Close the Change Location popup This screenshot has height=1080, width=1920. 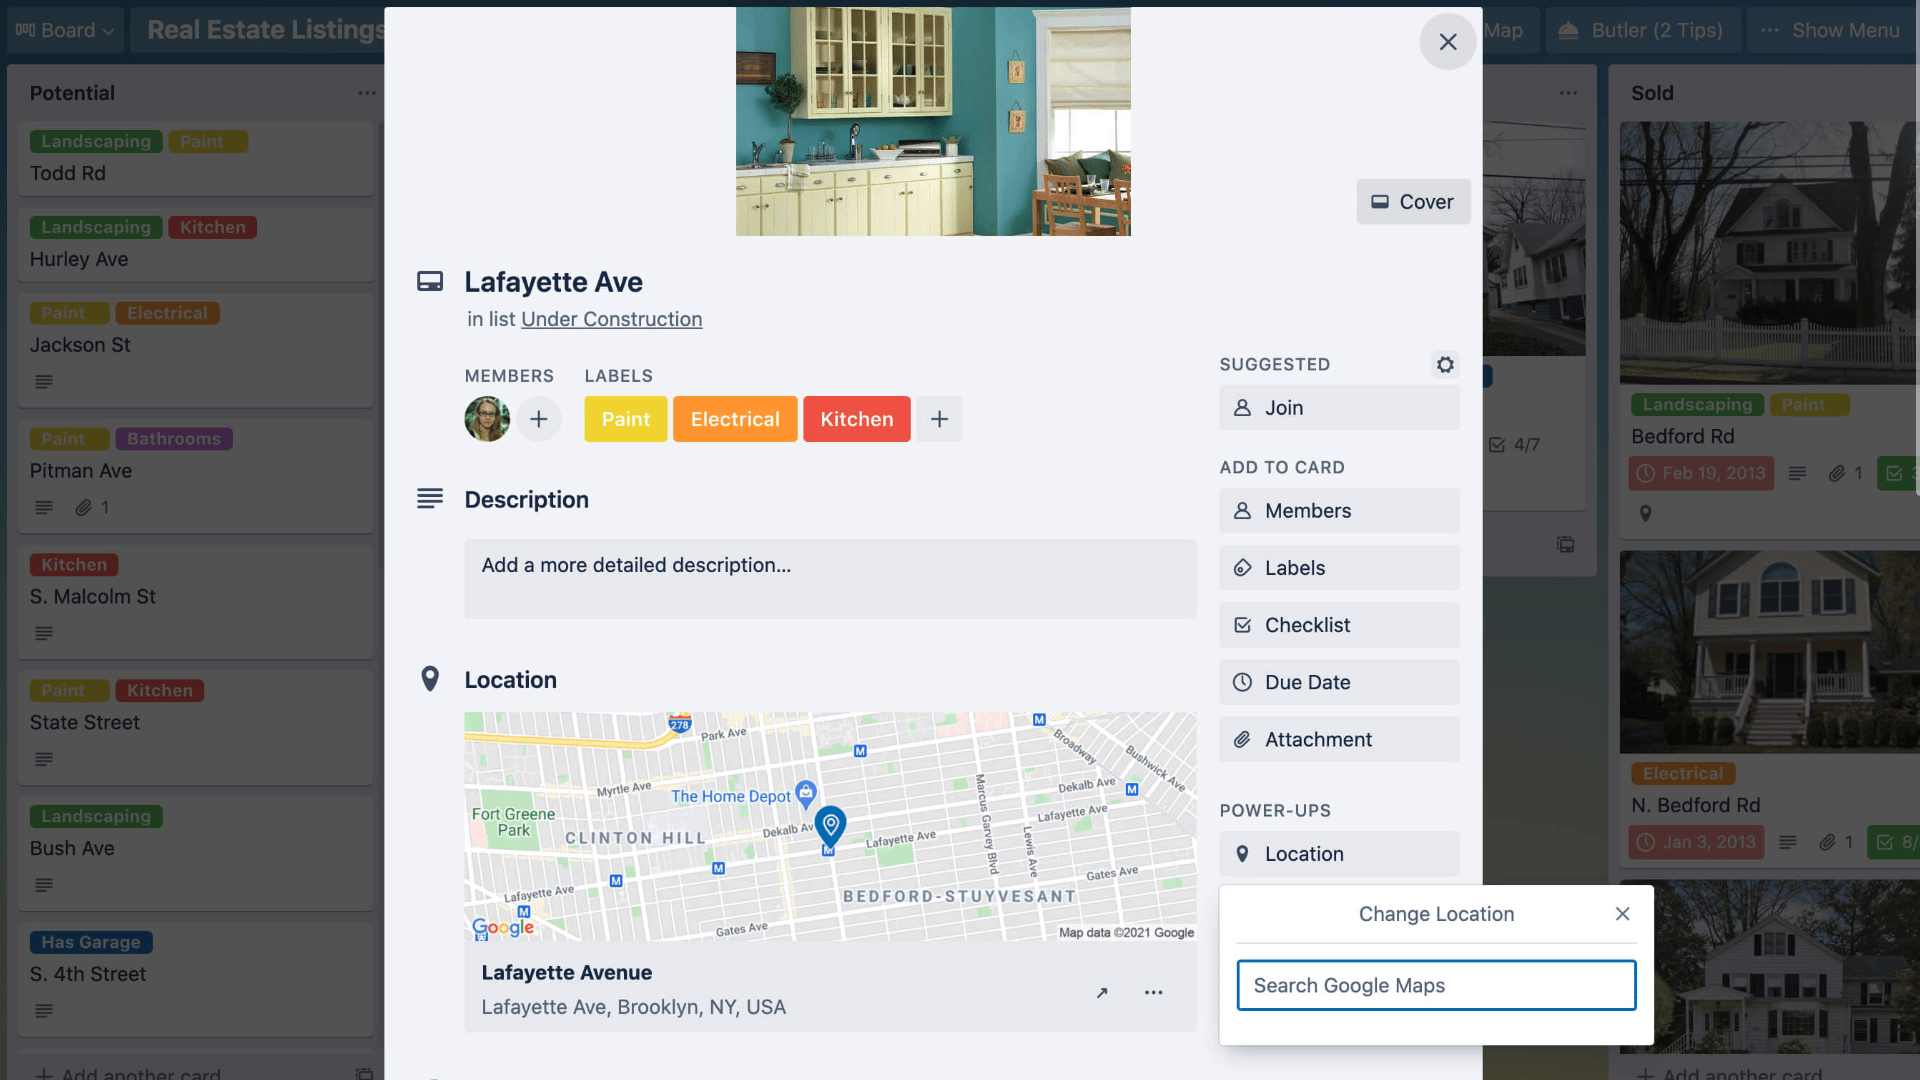(x=1622, y=914)
